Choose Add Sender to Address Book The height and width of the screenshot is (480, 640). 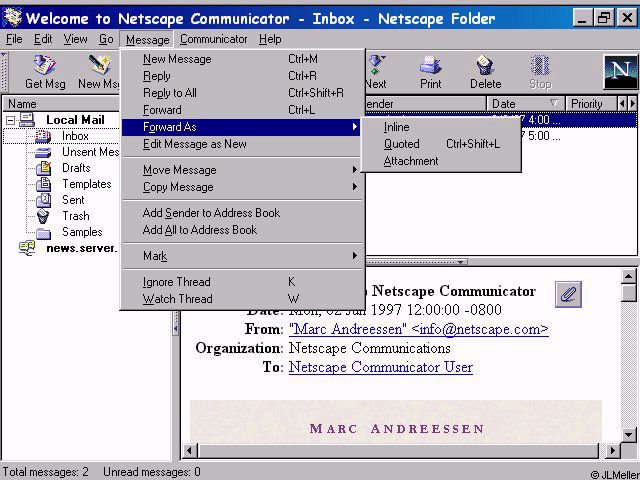pos(241,213)
